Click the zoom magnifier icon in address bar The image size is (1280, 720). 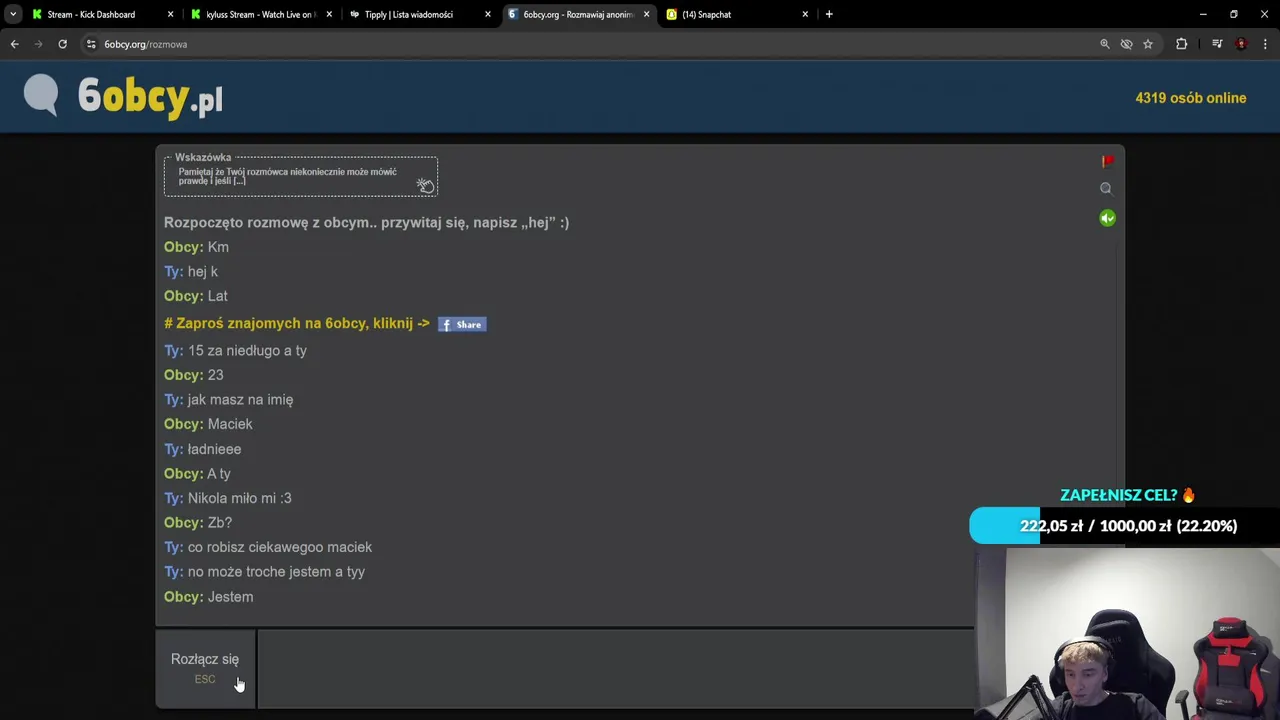(1105, 44)
